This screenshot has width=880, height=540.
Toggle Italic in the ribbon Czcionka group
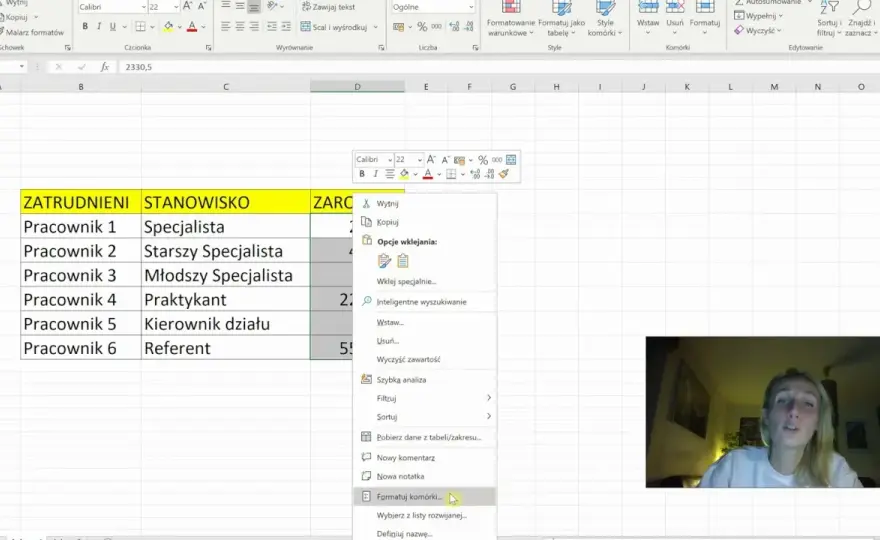[x=99, y=26]
